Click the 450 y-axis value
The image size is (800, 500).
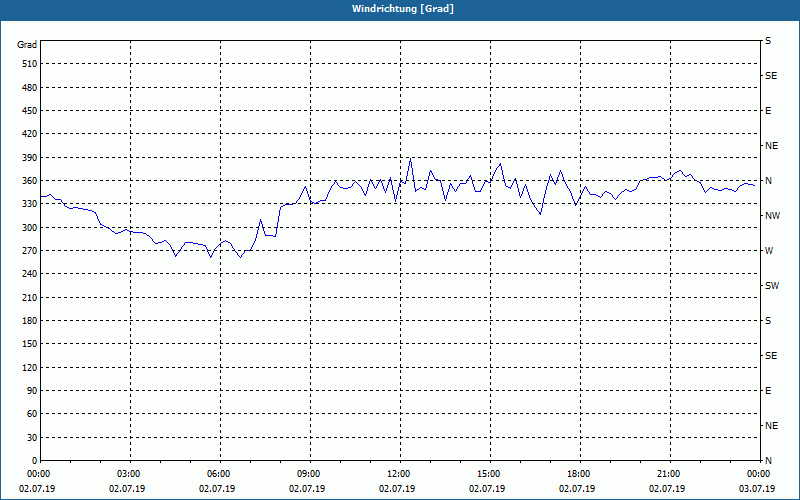click(30, 111)
